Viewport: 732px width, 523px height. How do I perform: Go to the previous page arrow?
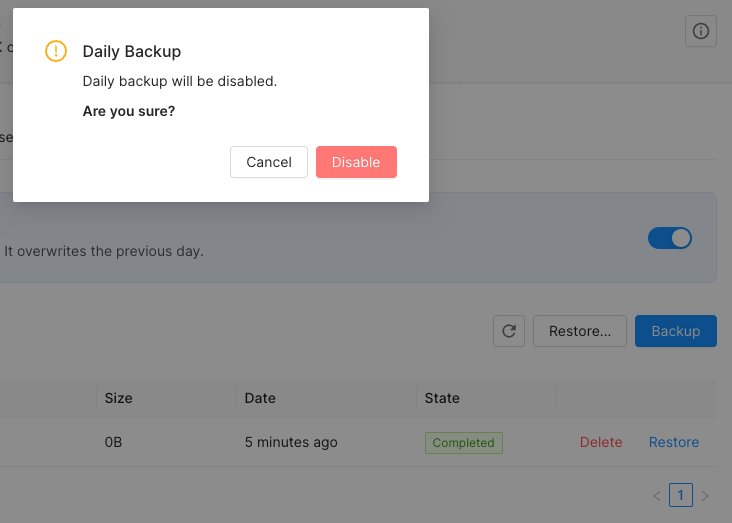(x=657, y=495)
